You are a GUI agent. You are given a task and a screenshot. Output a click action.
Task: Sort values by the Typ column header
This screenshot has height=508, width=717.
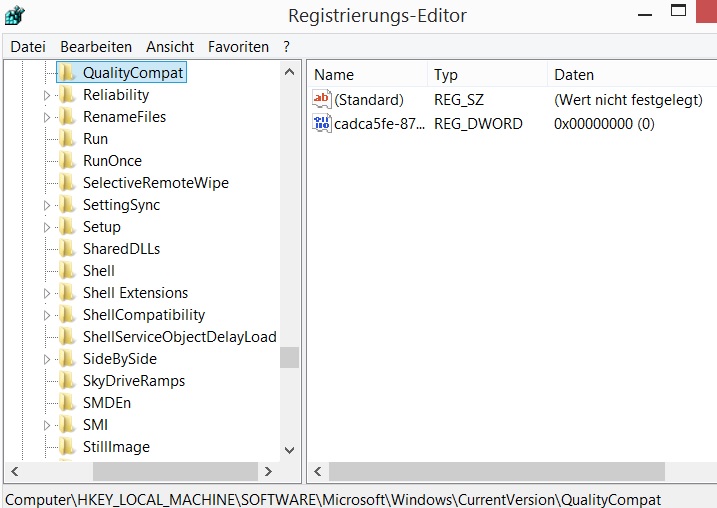[x=487, y=75]
